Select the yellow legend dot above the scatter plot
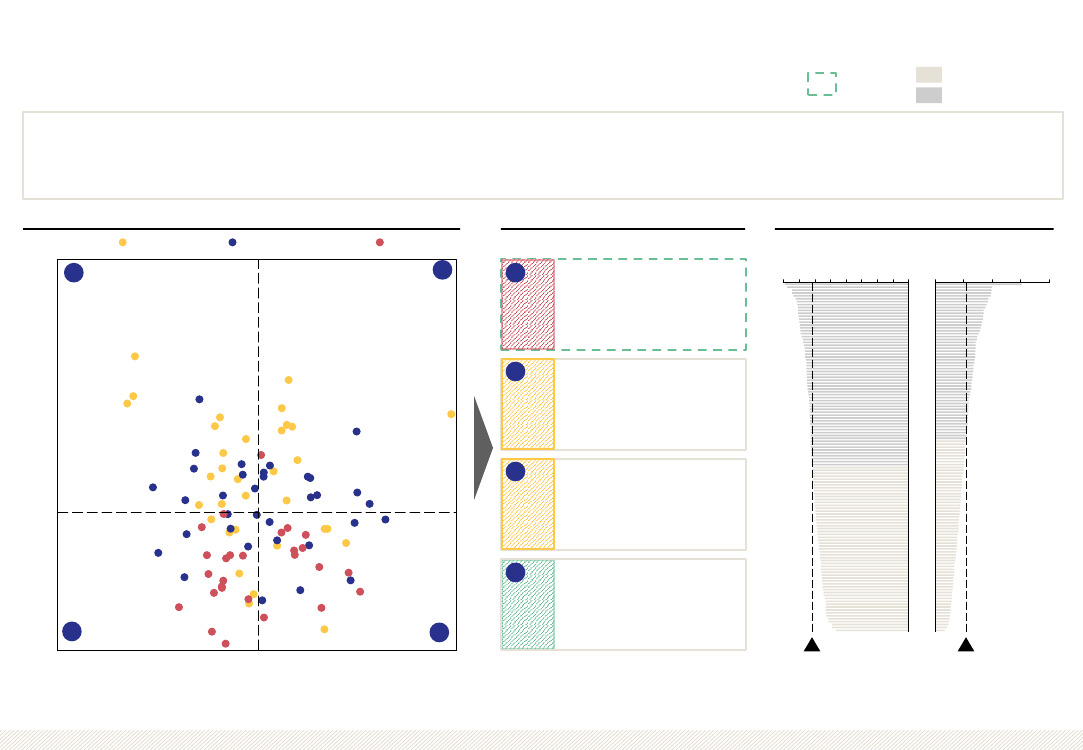 coord(123,242)
